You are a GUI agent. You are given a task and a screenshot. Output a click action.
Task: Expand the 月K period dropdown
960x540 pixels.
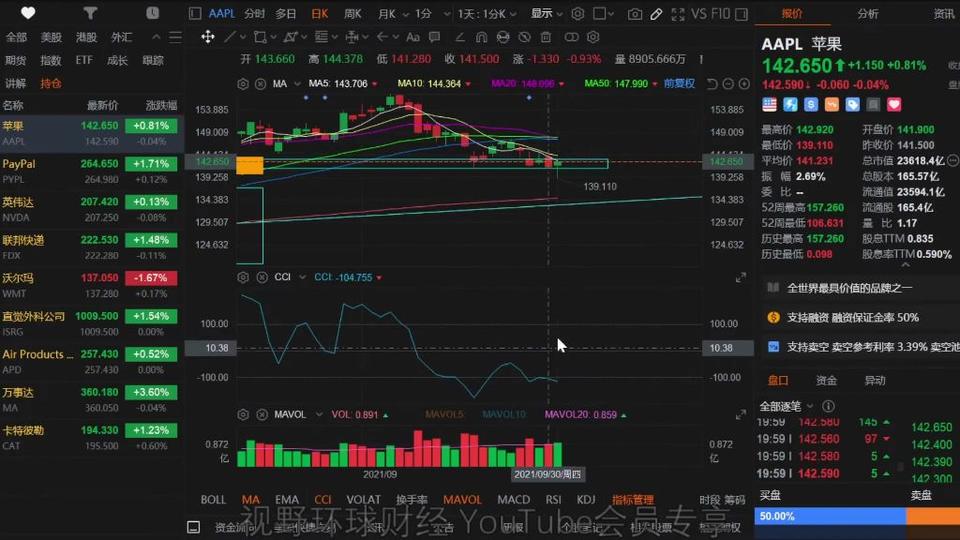(405, 14)
